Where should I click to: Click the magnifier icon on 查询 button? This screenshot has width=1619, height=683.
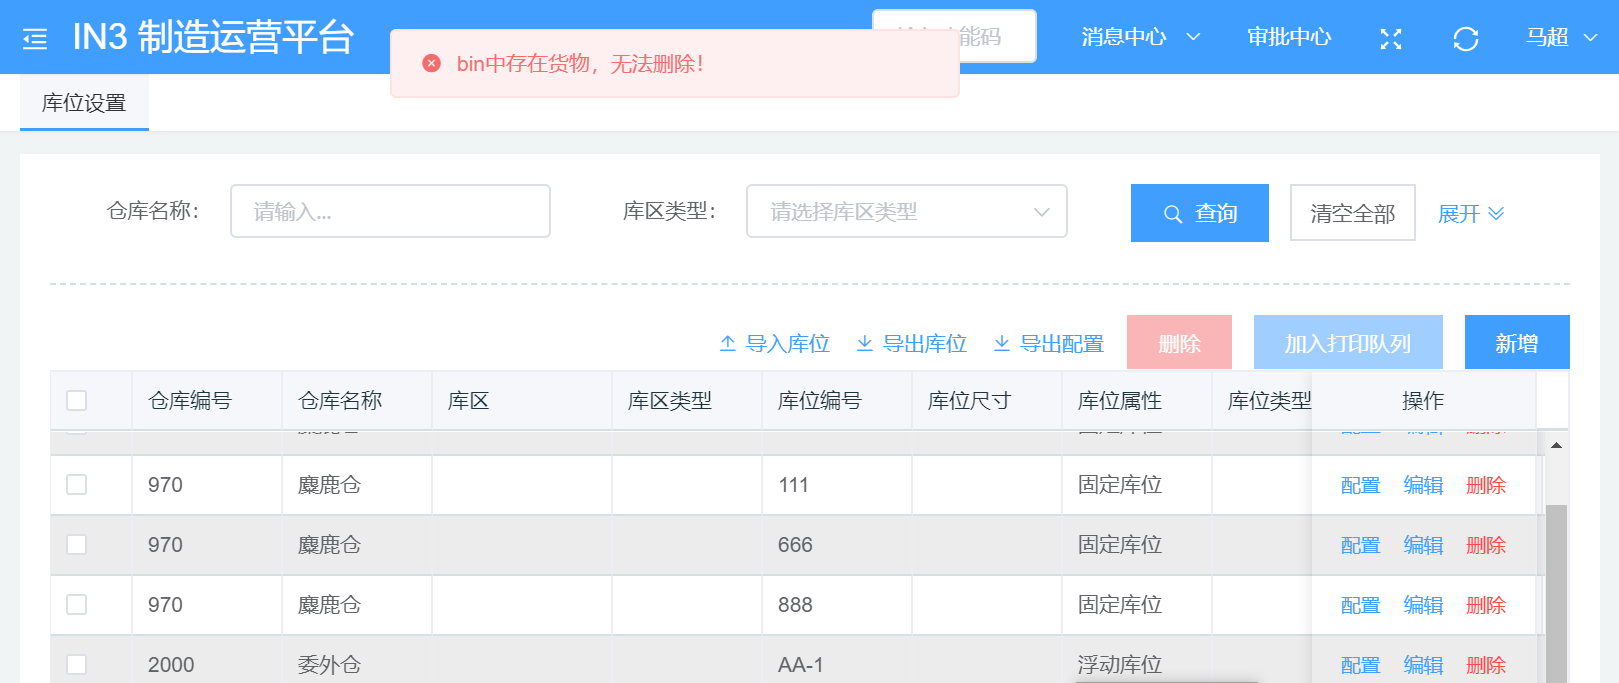(x=1173, y=214)
